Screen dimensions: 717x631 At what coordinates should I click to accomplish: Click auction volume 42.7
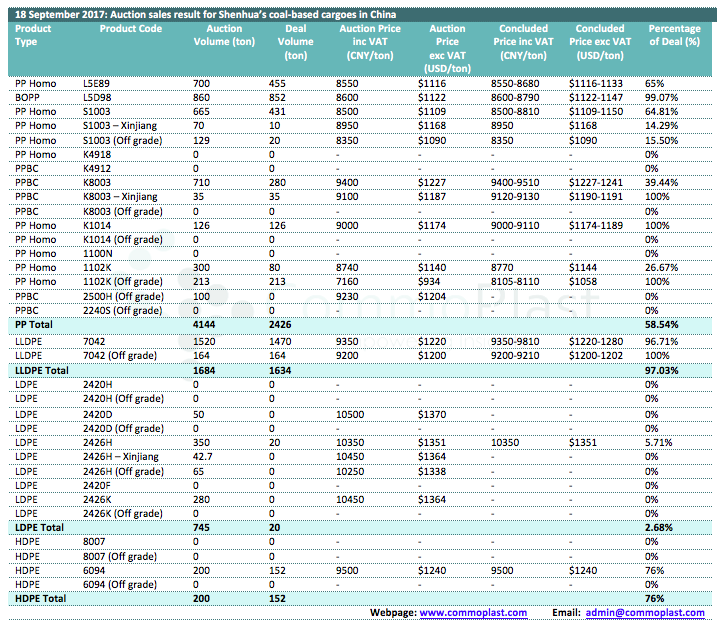point(203,457)
